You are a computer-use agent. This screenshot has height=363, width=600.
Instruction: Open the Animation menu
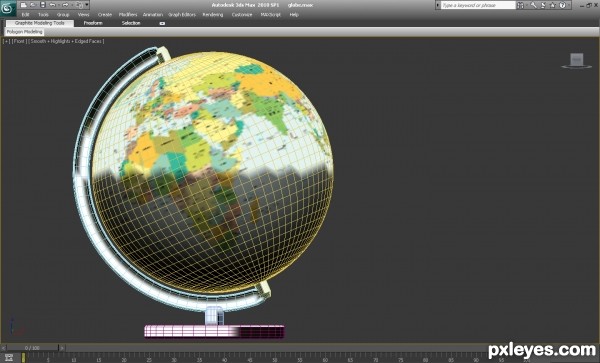153,15
